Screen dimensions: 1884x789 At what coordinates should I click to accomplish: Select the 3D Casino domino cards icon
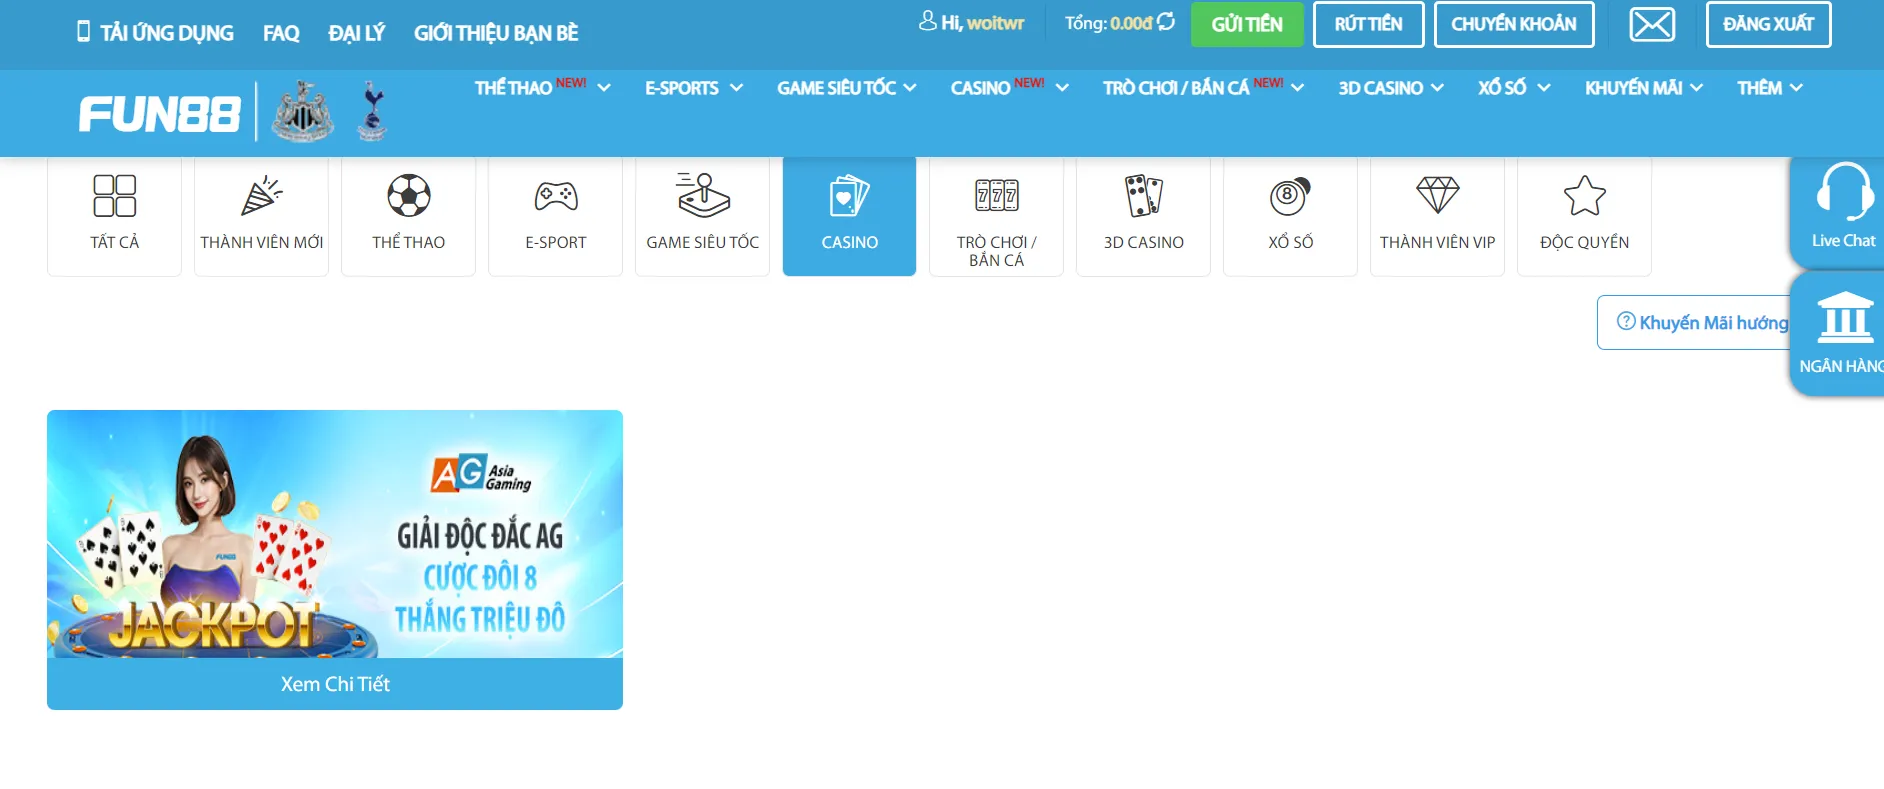[1144, 196]
